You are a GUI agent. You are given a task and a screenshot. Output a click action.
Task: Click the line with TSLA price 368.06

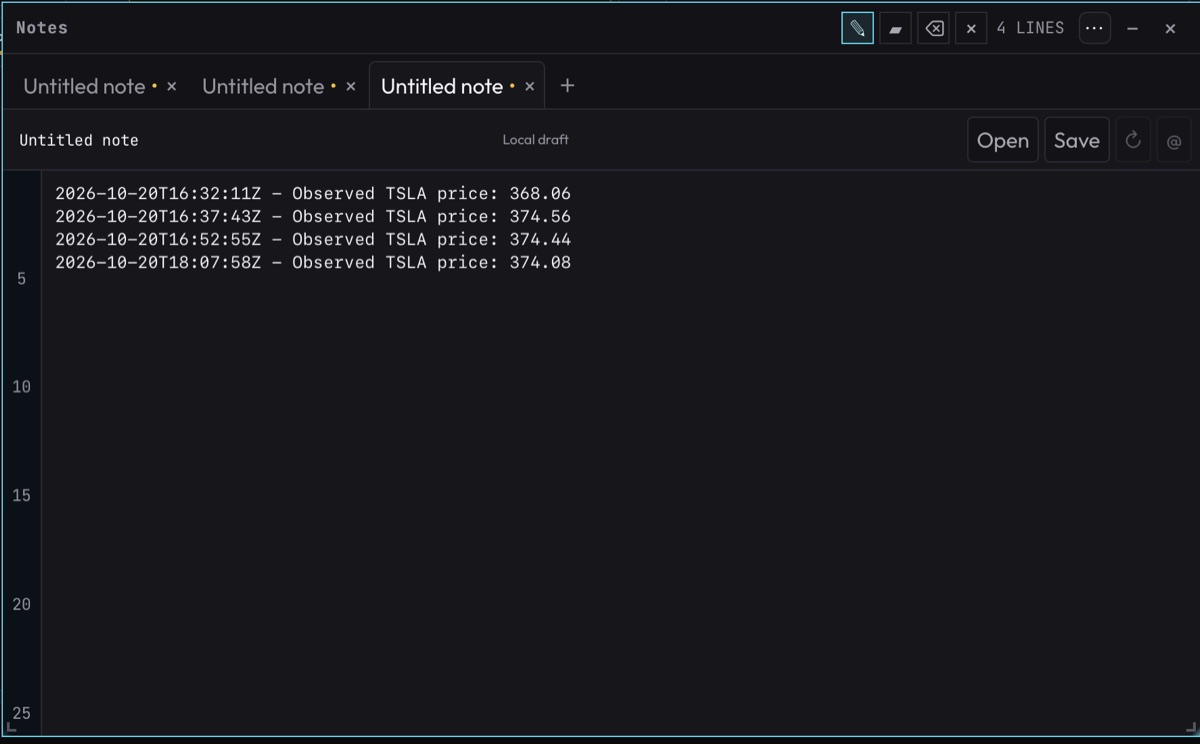(313, 193)
